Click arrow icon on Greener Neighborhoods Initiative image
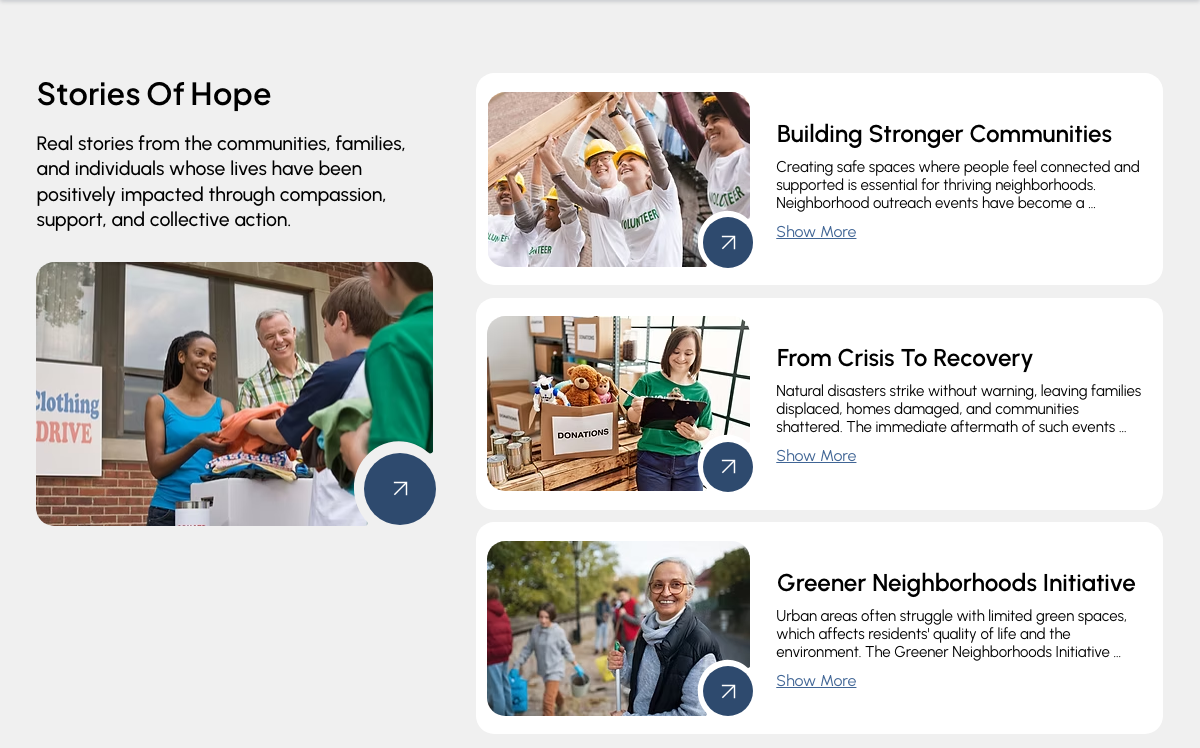The height and width of the screenshot is (748, 1200). 728,691
